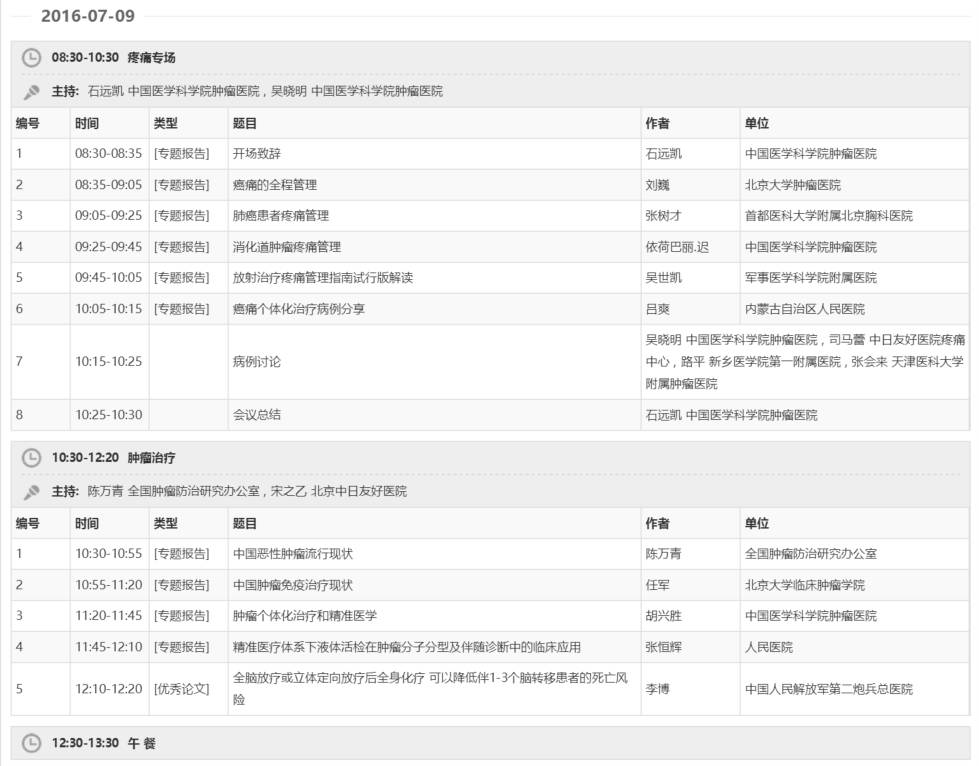The height and width of the screenshot is (766, 979).
Task: Click the topic starting 精准医疗体系下液体活检
Action: coord(406,647)
